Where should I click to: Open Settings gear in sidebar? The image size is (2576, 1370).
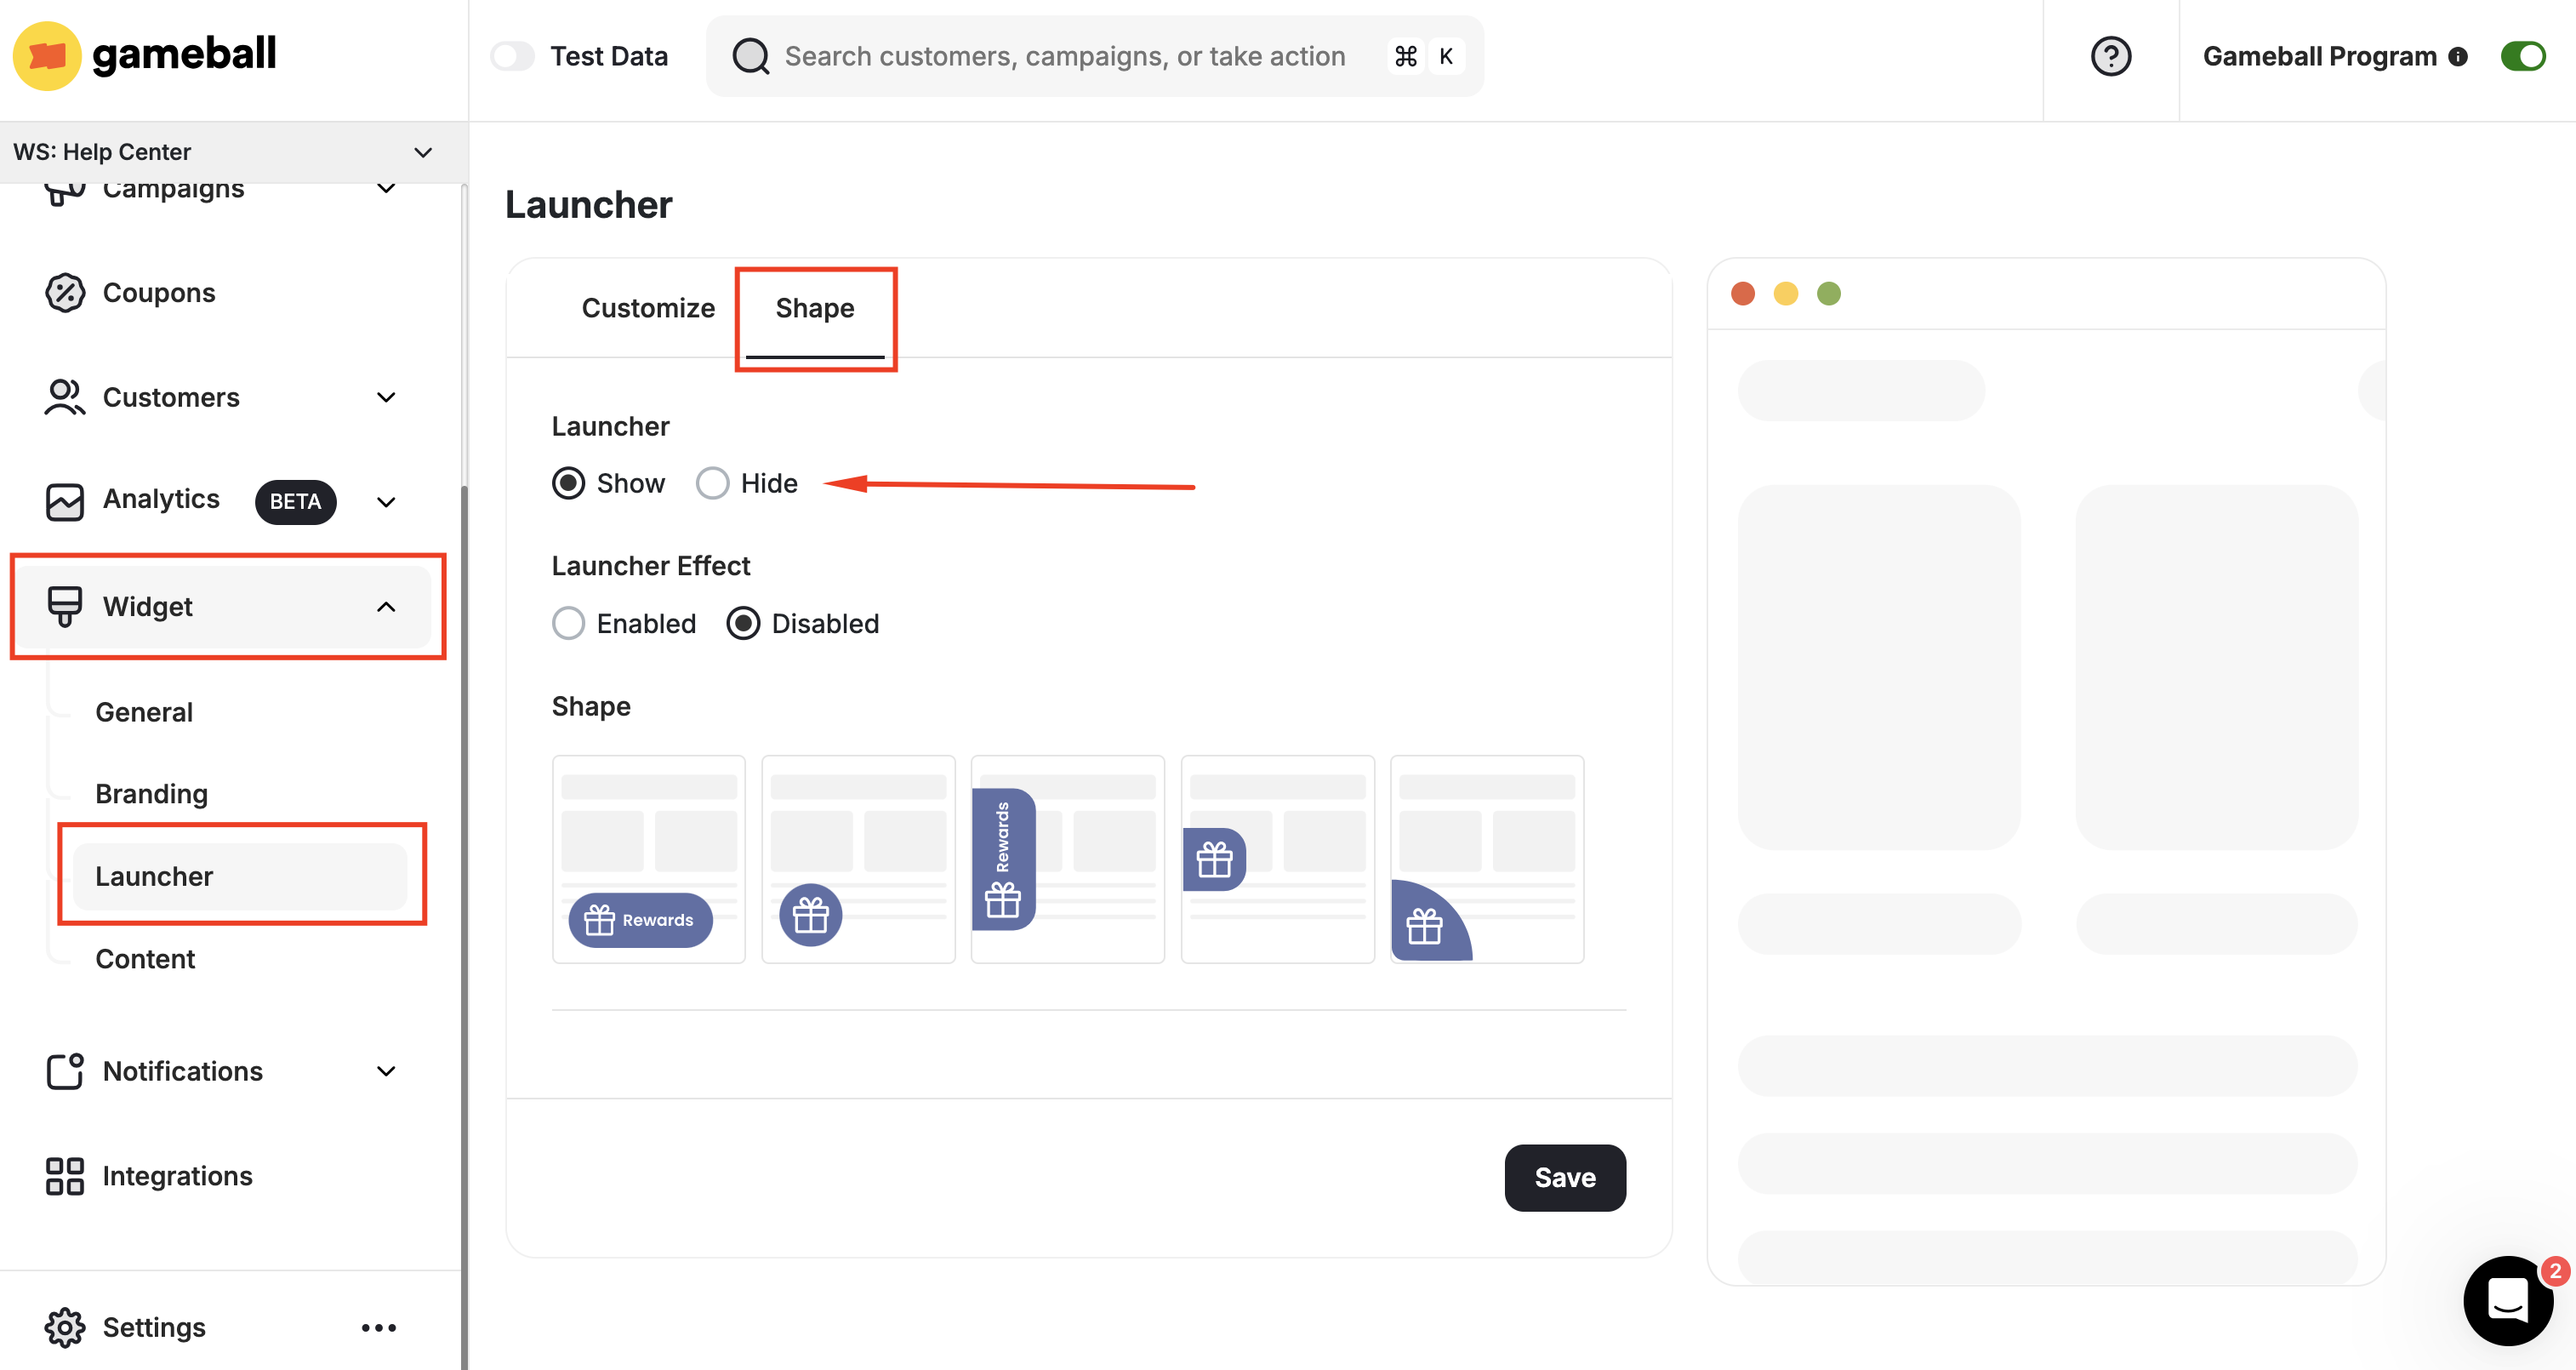coord(65,1327)
